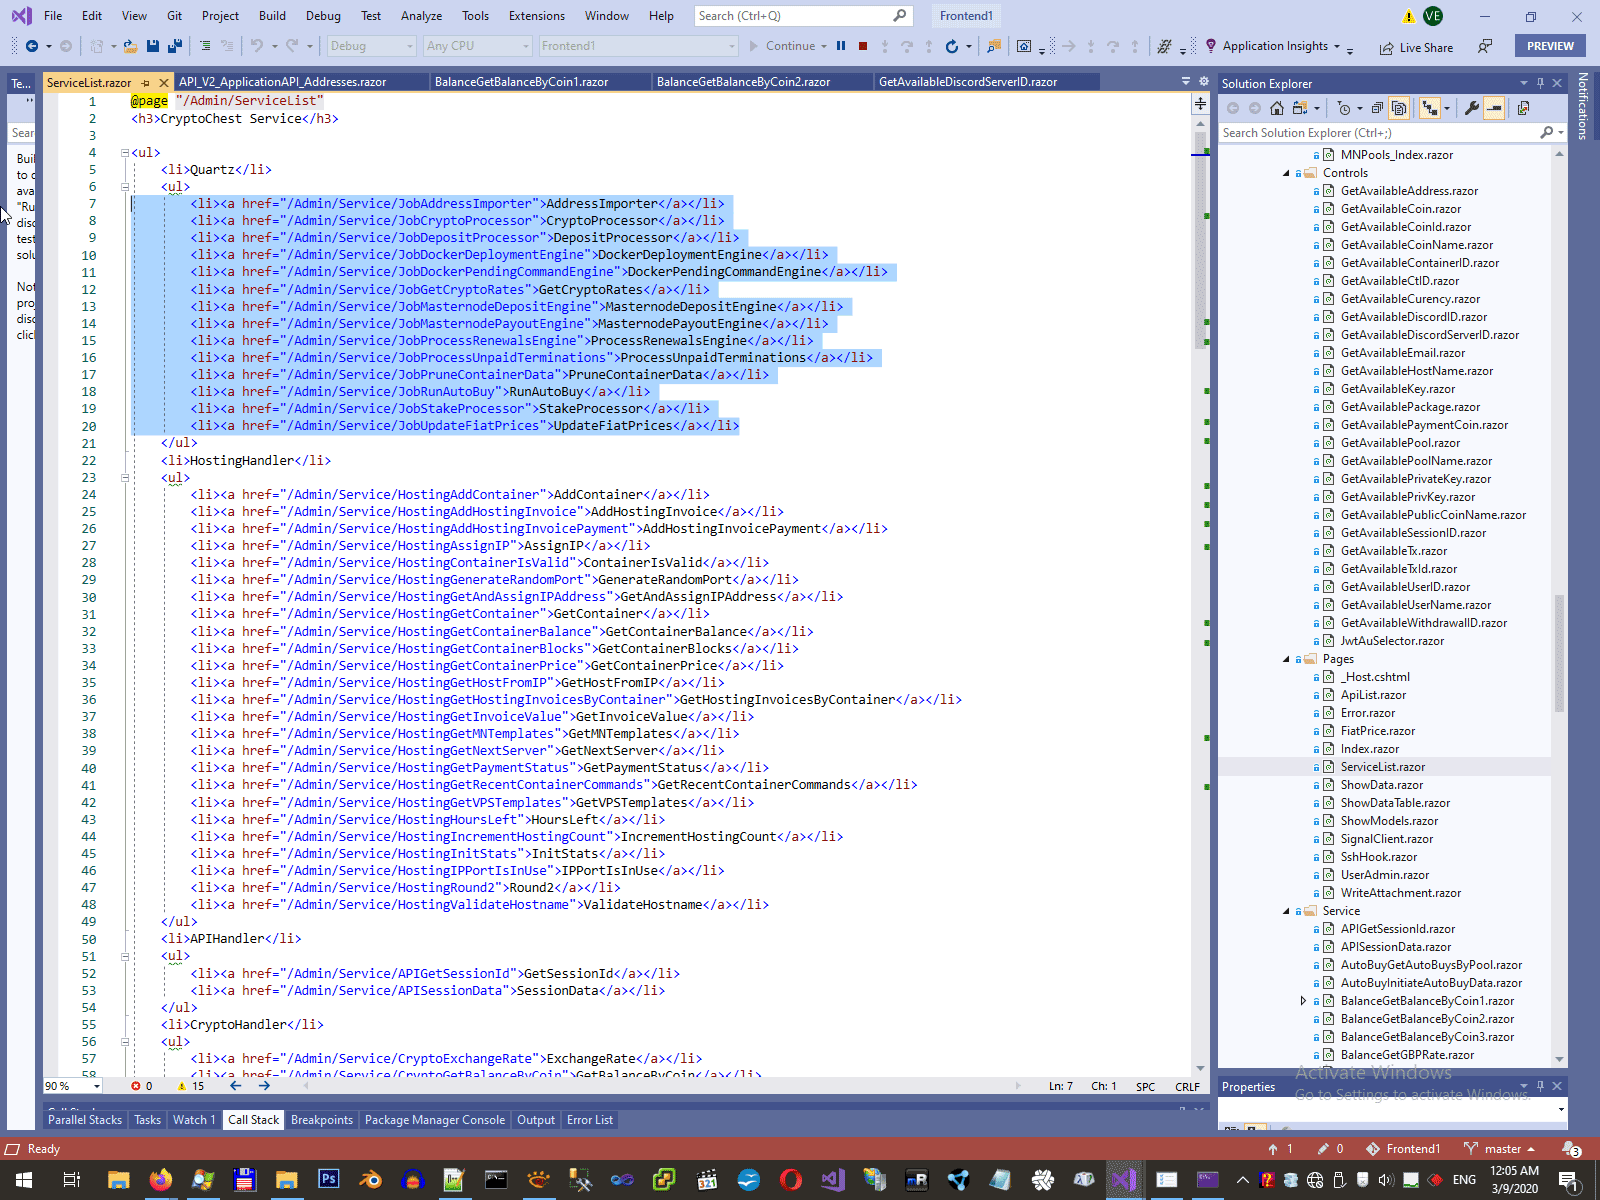Click the editor vertical scrollbar thumb
The width and height of the screenshot is (1600, 1200).
[x=1200, y=240]
